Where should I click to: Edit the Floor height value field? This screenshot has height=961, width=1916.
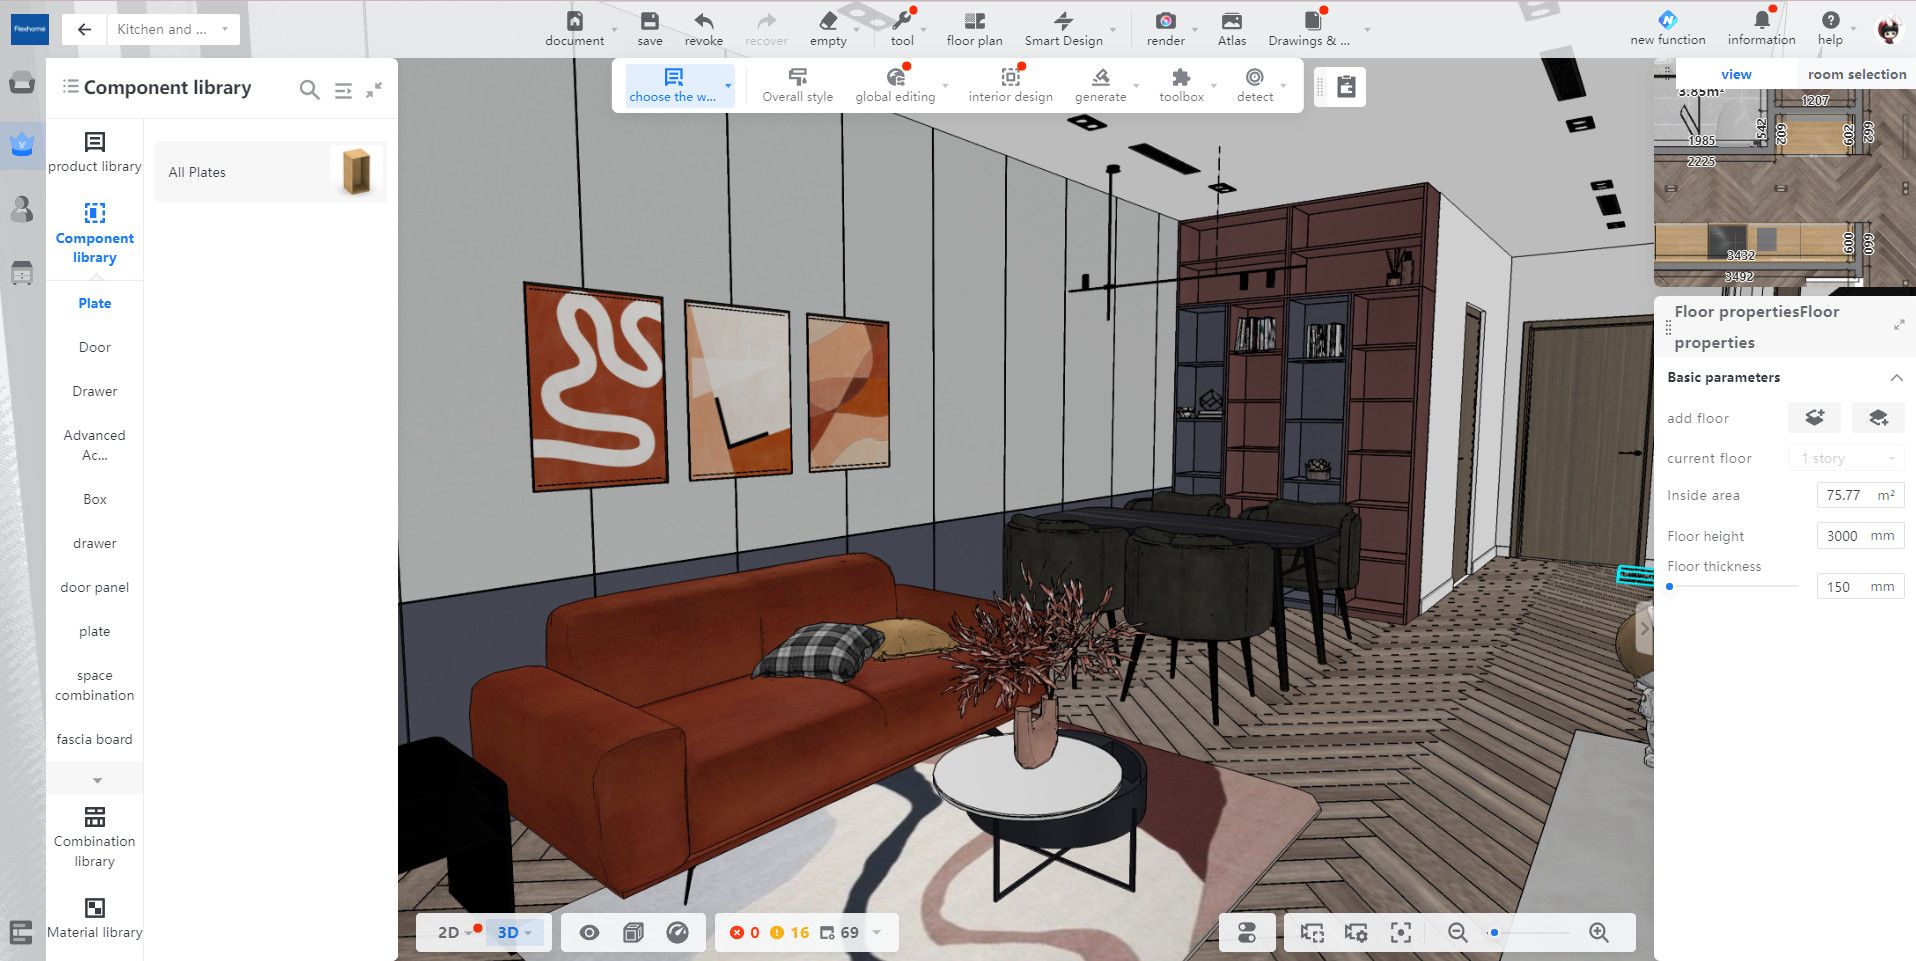click(1860, 536)
